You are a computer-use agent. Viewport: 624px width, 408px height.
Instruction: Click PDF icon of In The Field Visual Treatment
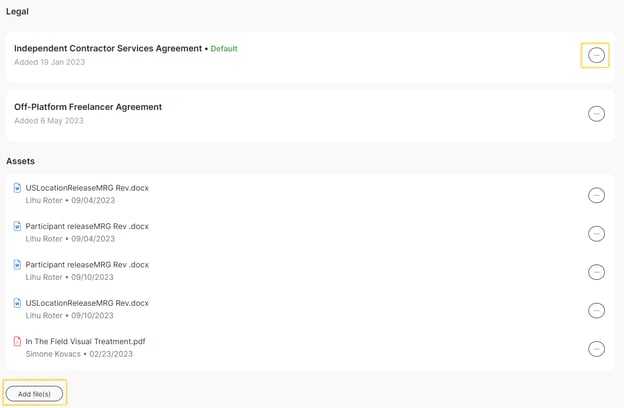pos(17,341)
